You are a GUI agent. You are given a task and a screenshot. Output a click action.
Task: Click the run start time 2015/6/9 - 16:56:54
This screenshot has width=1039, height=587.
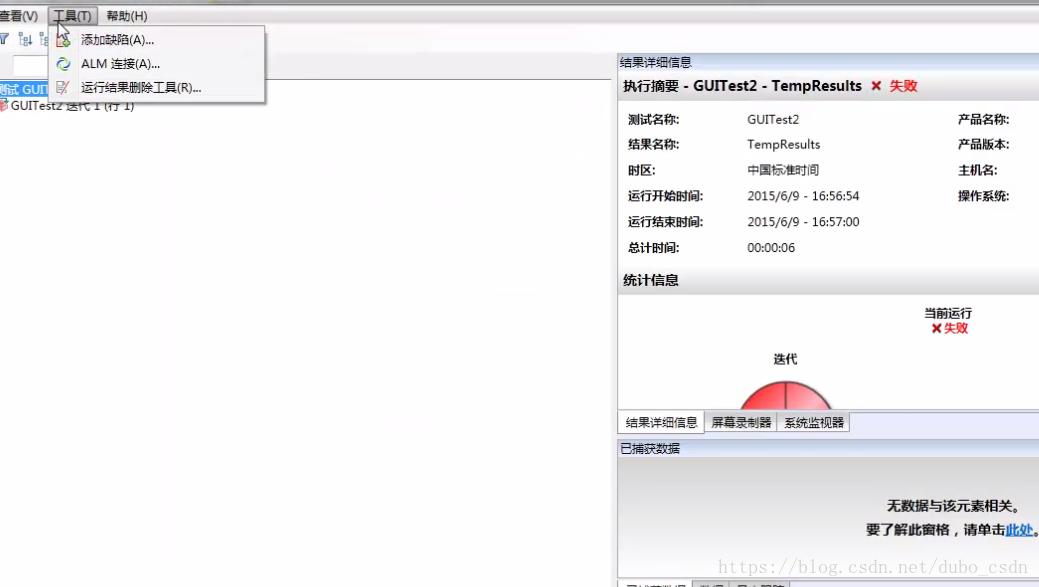click(803, 196)
